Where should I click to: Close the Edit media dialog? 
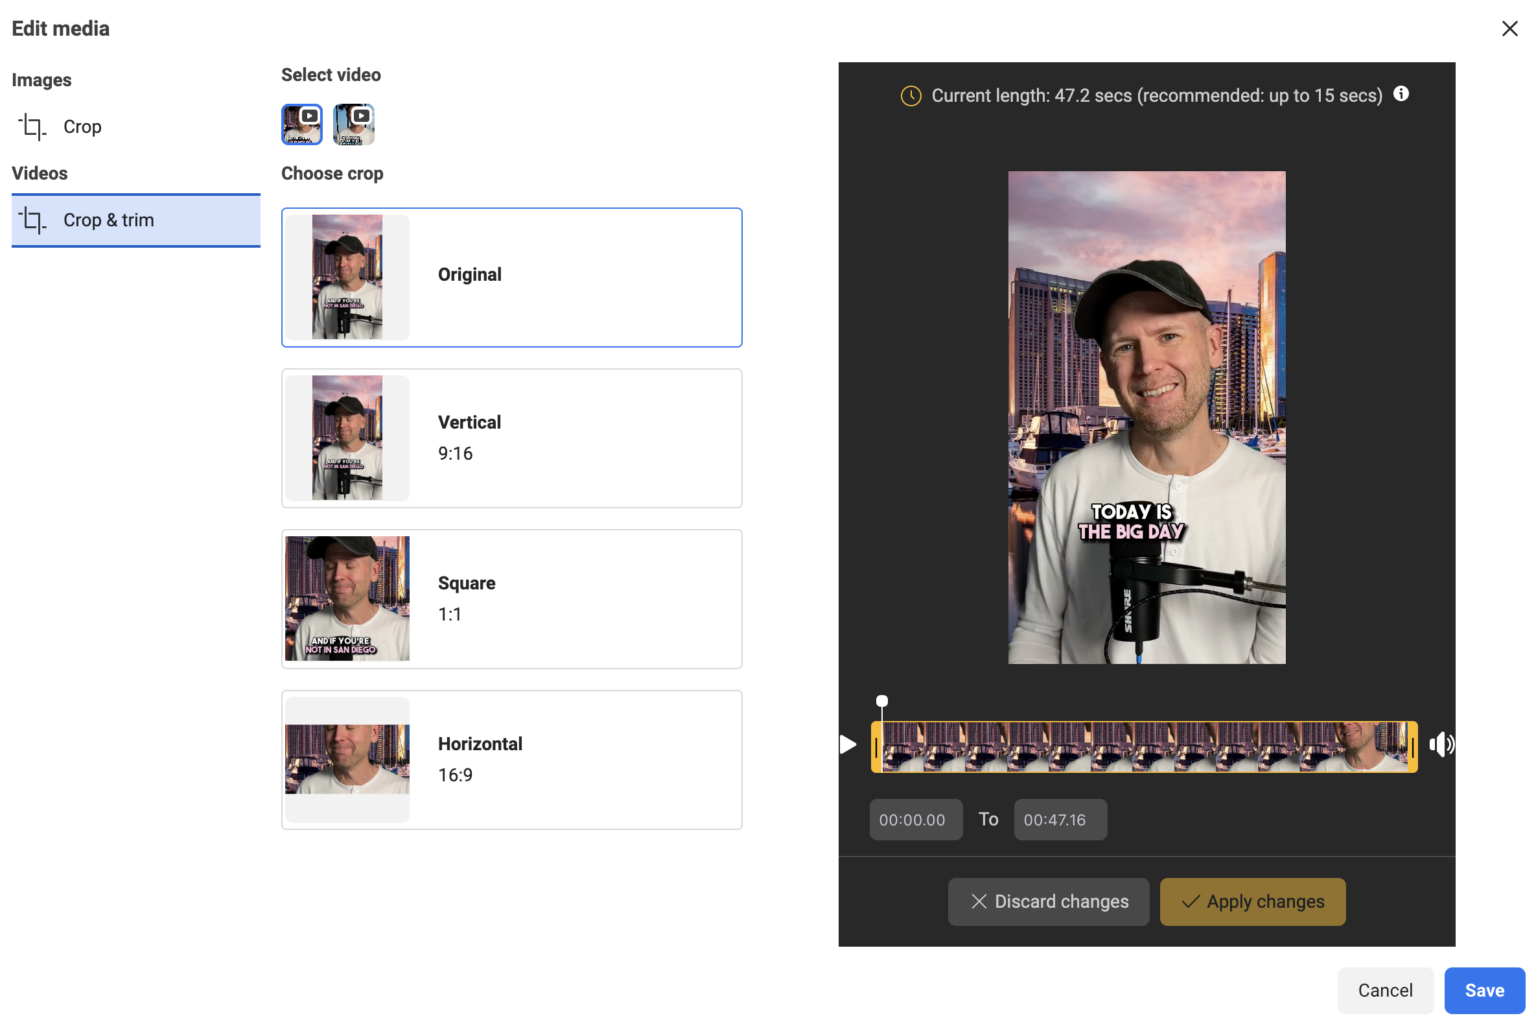tap(1510, 28)
